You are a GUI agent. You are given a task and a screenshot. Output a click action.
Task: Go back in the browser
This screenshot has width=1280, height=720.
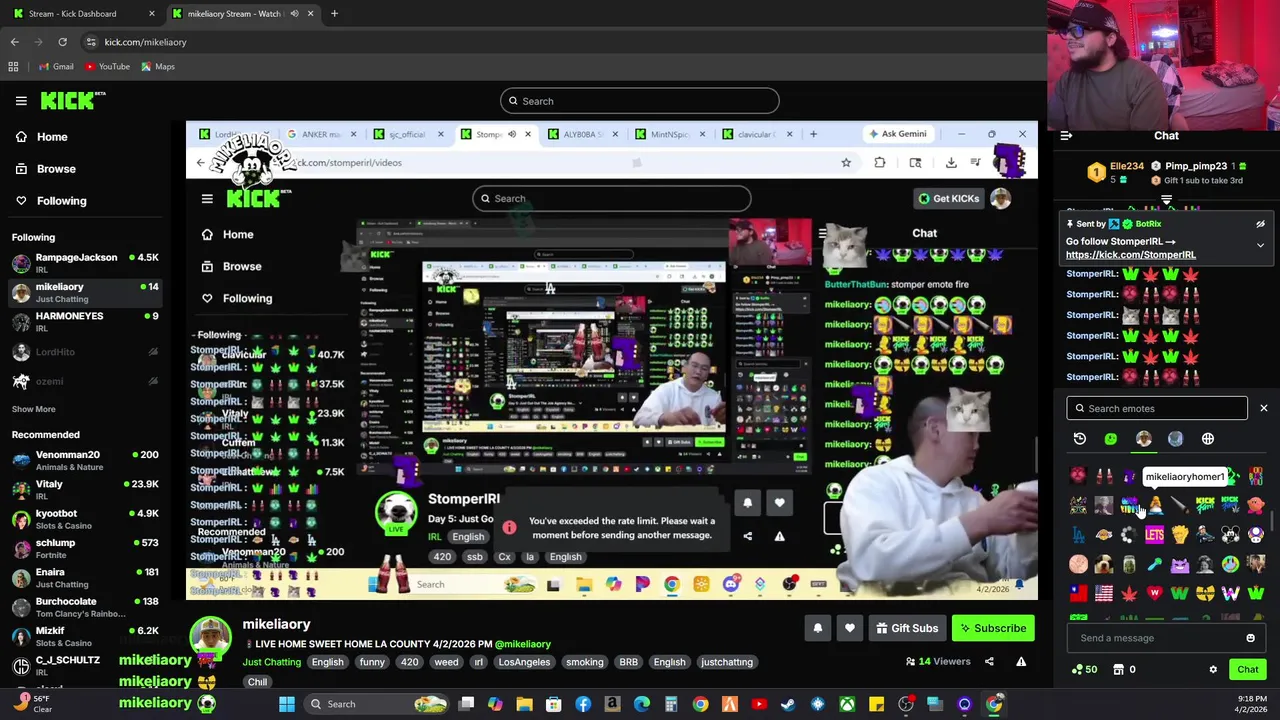tap(15, 42)
